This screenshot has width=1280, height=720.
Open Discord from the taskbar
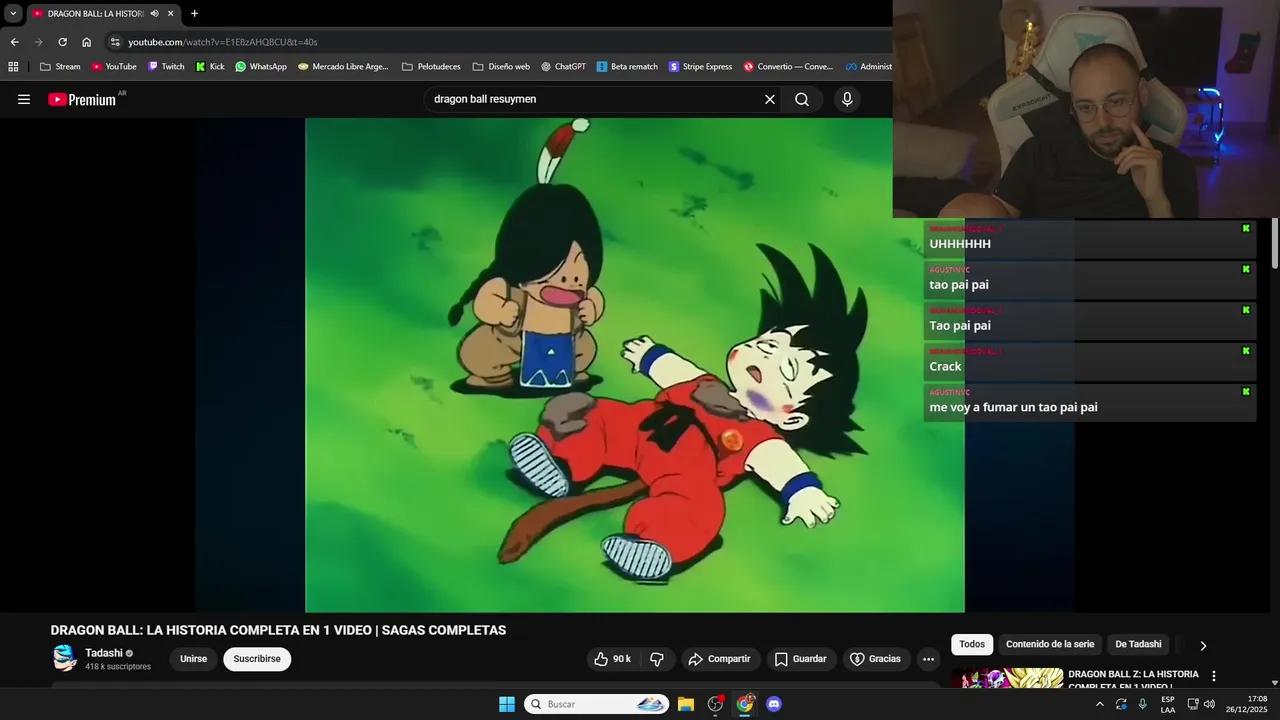point(774,704)
